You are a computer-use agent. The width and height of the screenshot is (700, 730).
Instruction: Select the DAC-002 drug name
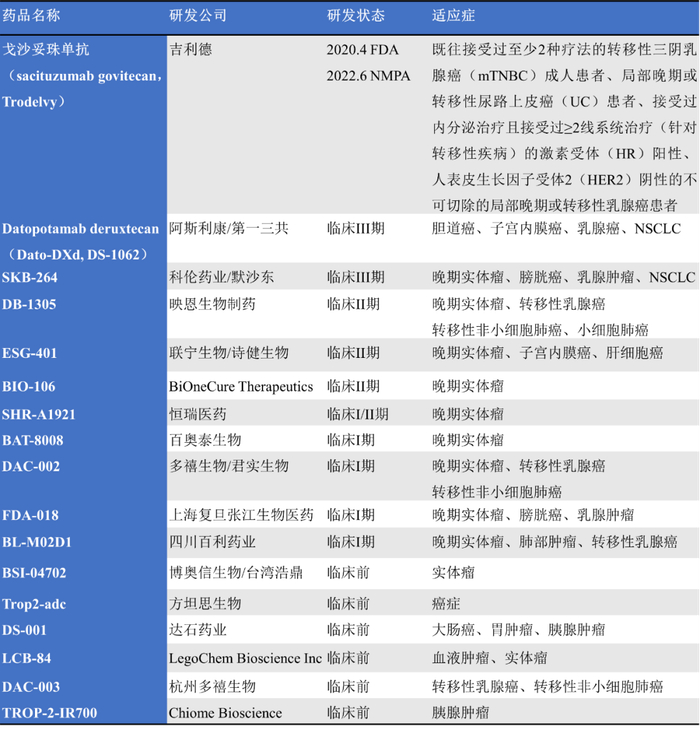(31, 466)
